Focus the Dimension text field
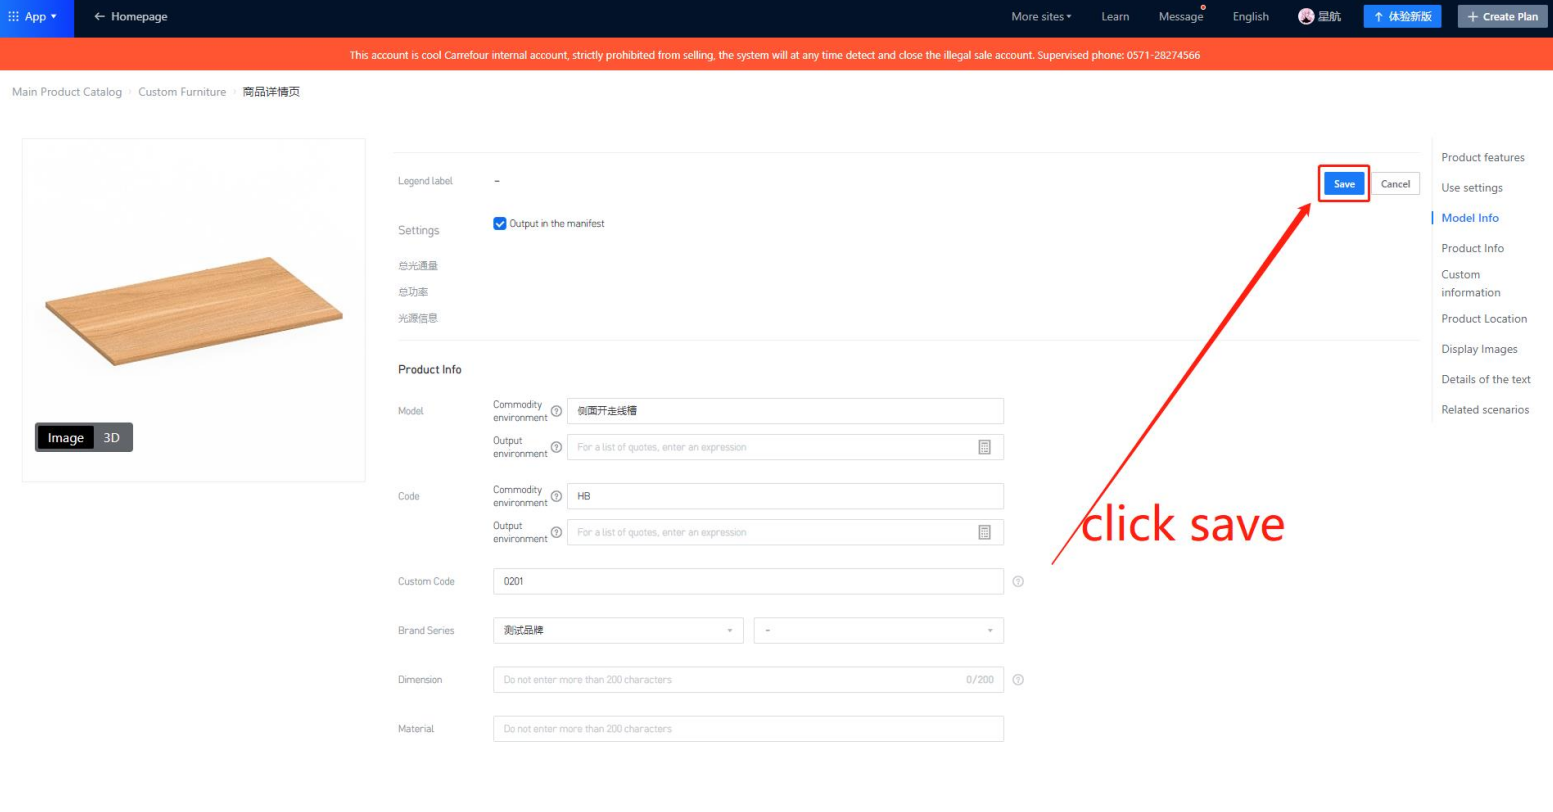The image size is (1553, 812). (748, 680)
